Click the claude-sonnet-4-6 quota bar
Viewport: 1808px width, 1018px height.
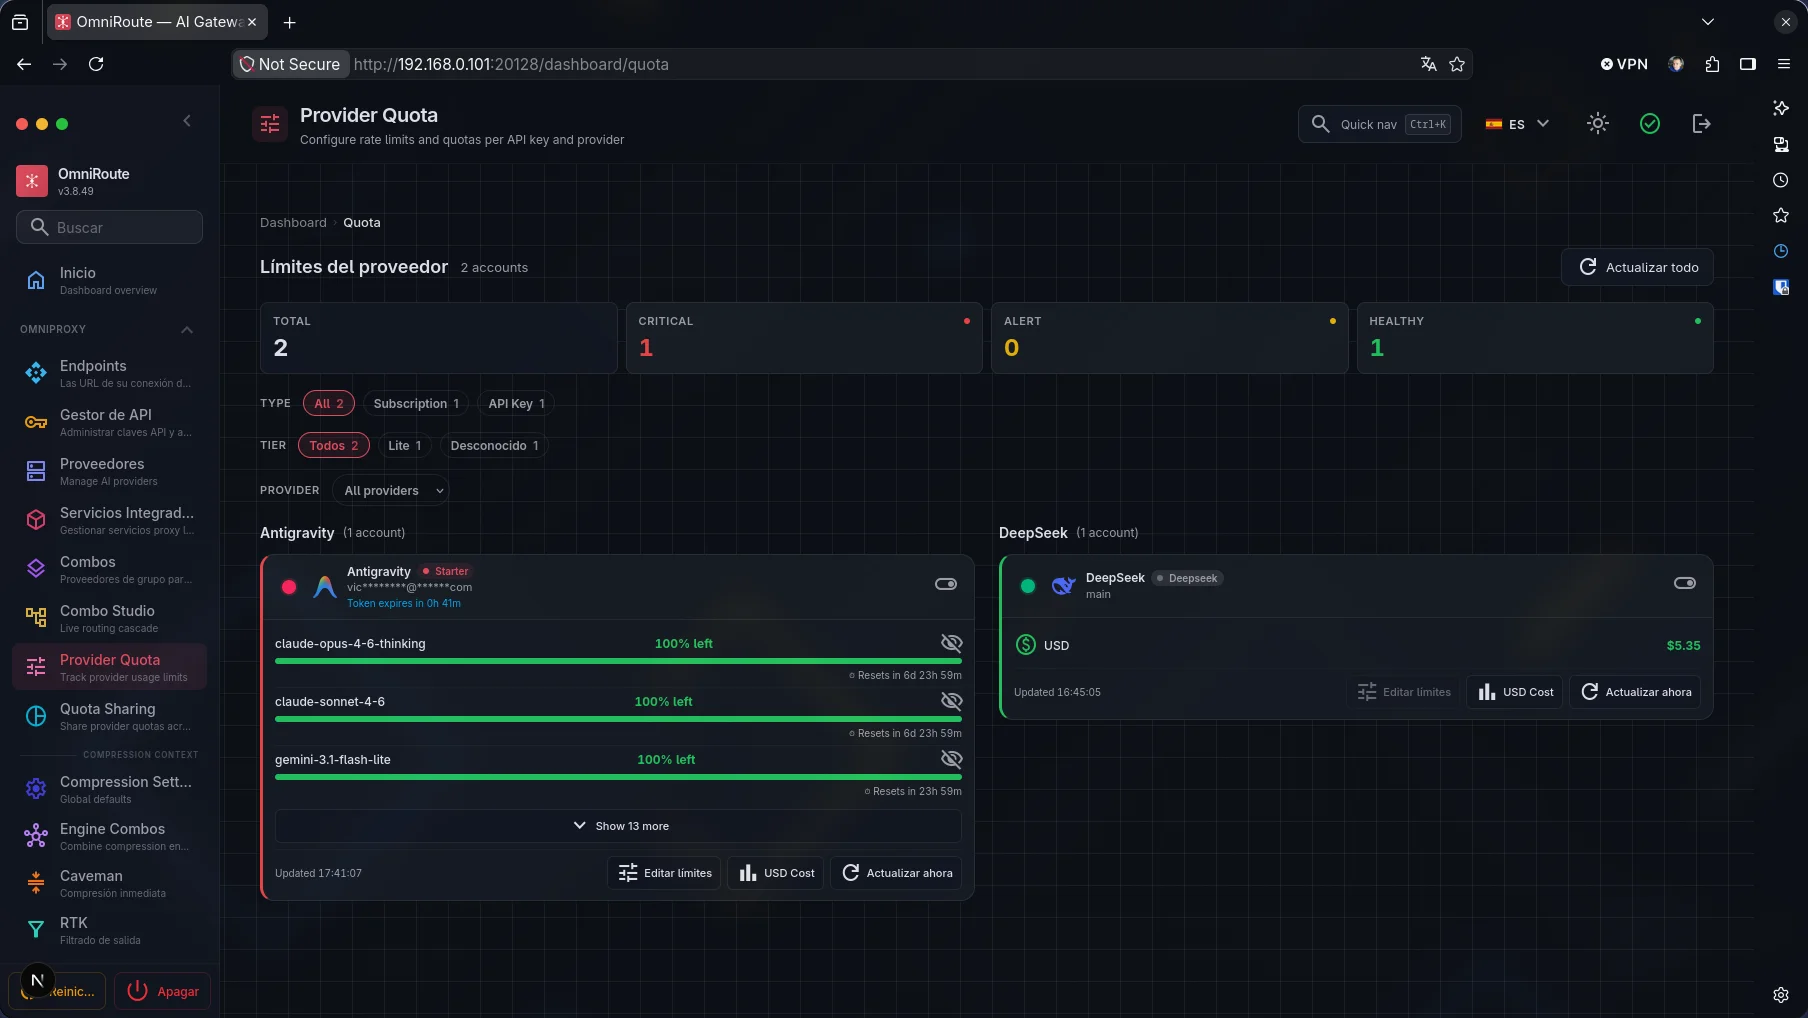tap(618, 719)
